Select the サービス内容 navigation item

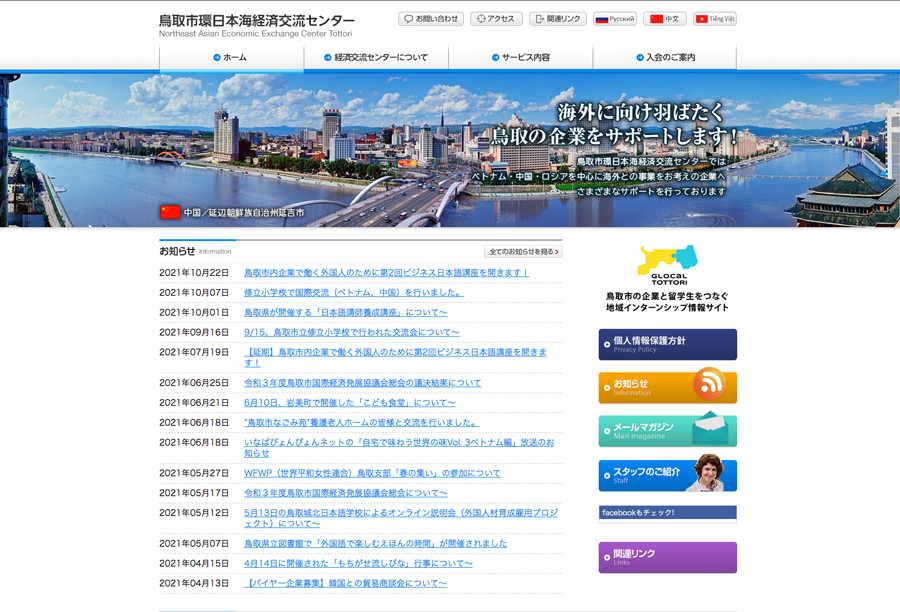(x=520, y=58)
